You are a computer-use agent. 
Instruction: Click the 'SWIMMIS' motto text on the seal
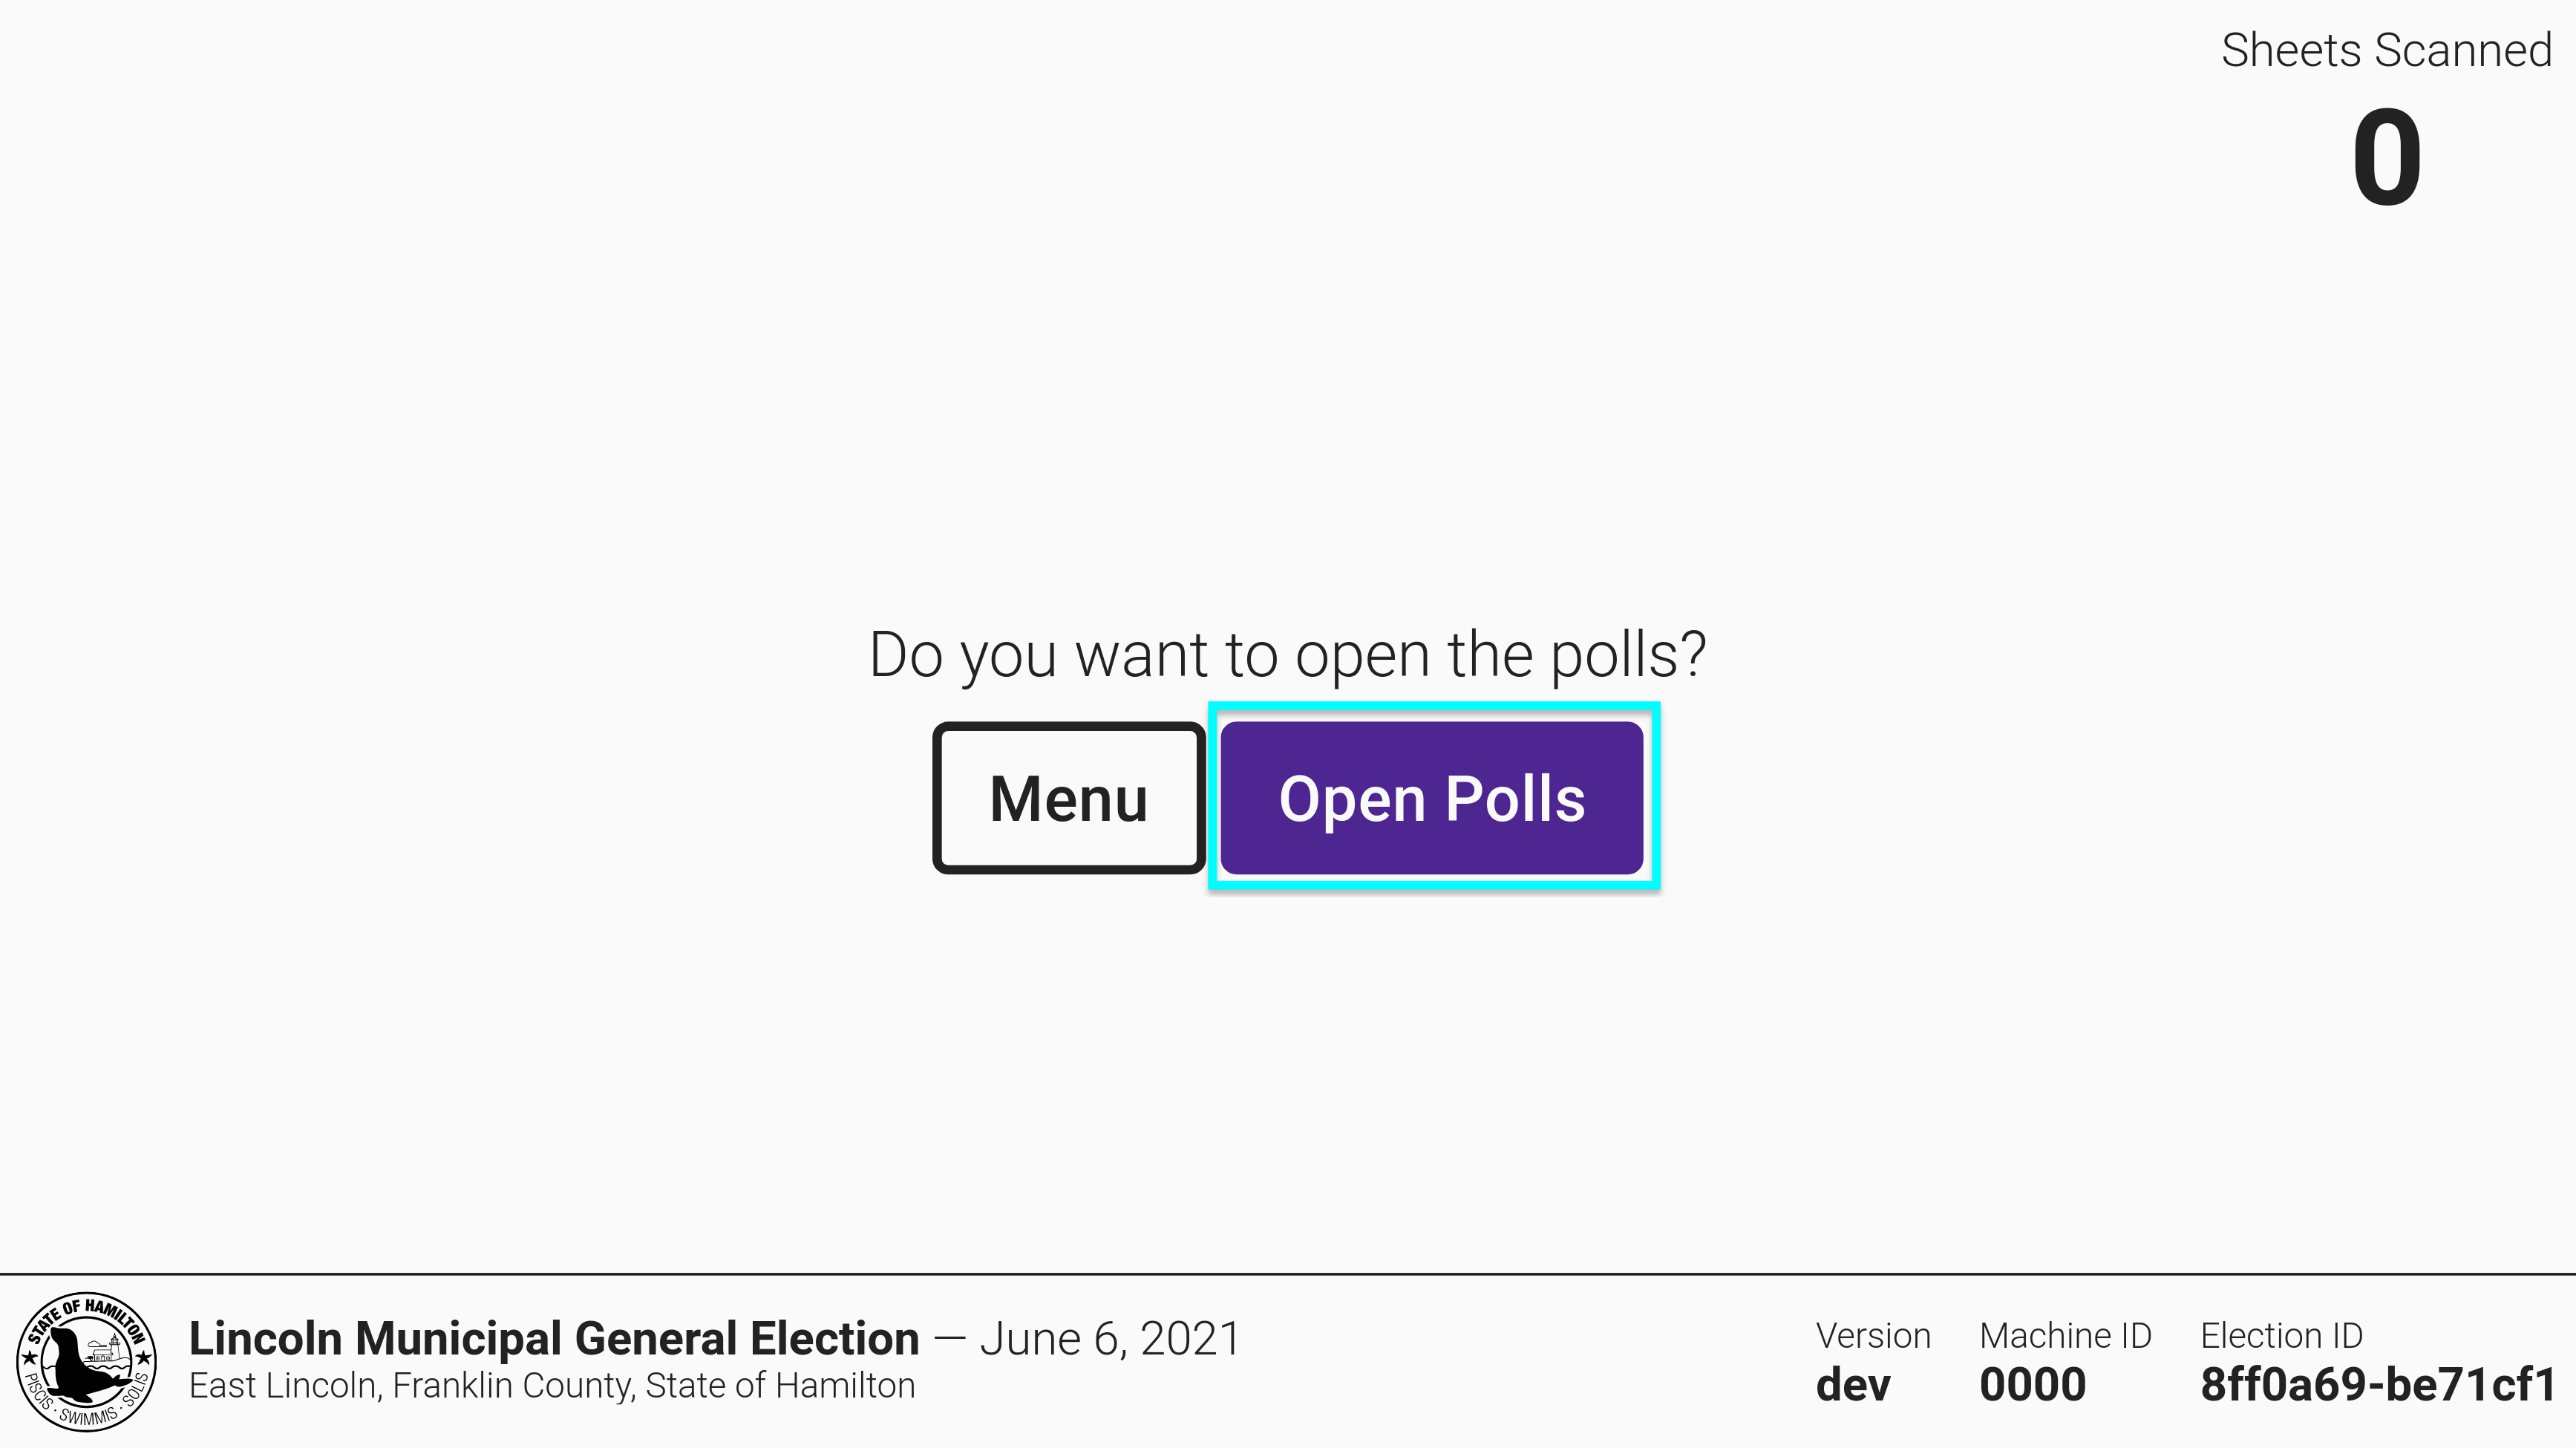click(x=87, y=1417)
